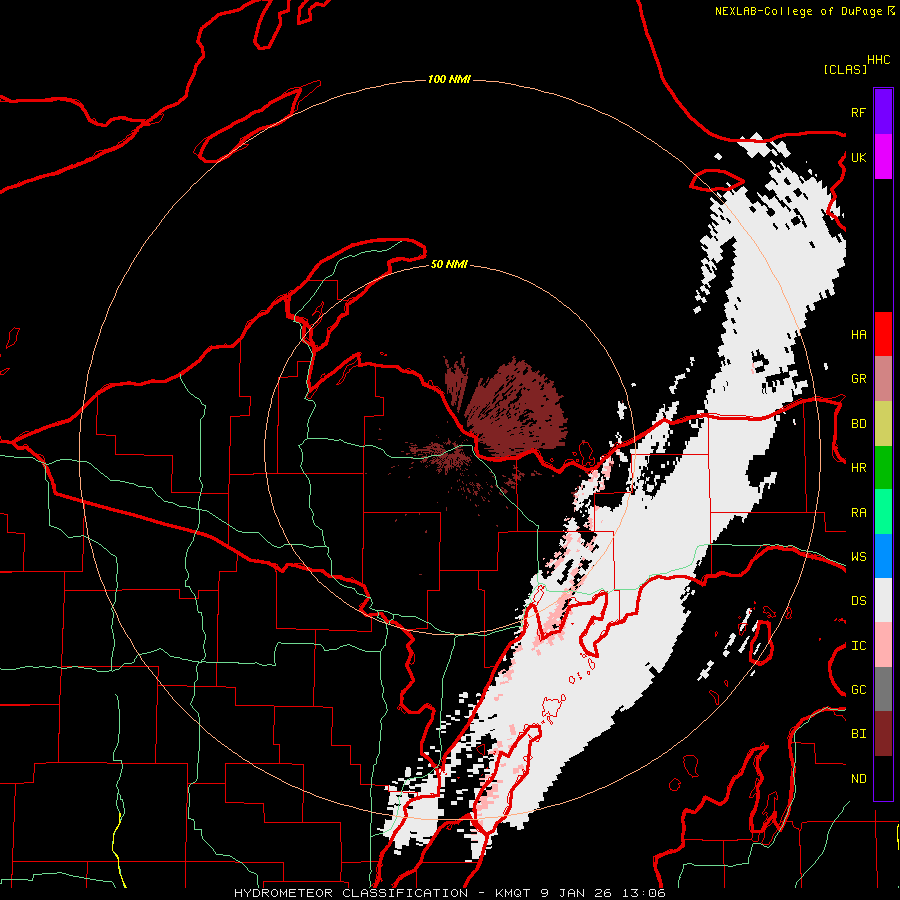The width and height of the screenshot is (900, 900).
Task: Click the black ND no data swatch
Action: [883, 778]
